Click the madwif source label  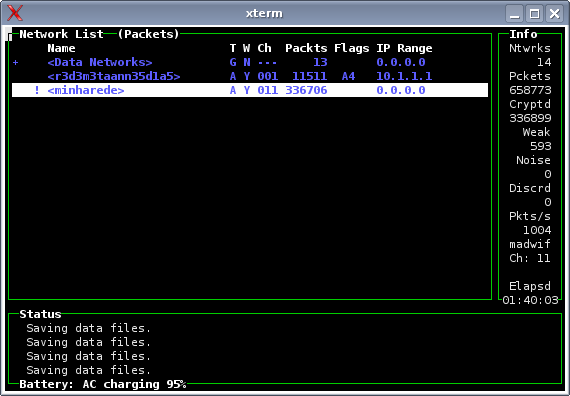(530, 244)
